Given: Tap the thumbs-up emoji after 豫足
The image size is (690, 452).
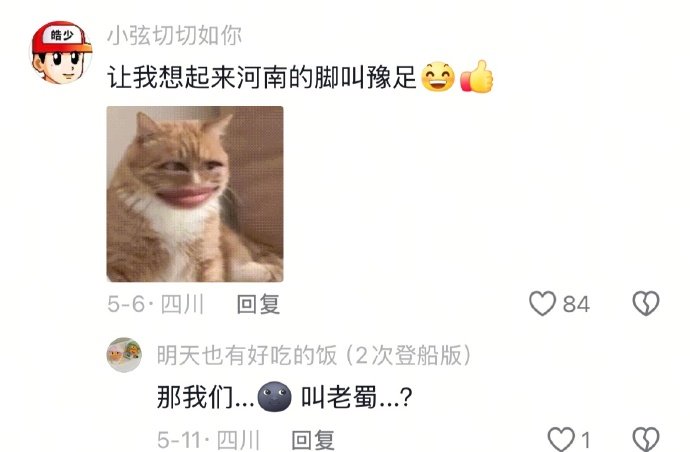Looking at the screenshot, I should (x=477, y=77).
